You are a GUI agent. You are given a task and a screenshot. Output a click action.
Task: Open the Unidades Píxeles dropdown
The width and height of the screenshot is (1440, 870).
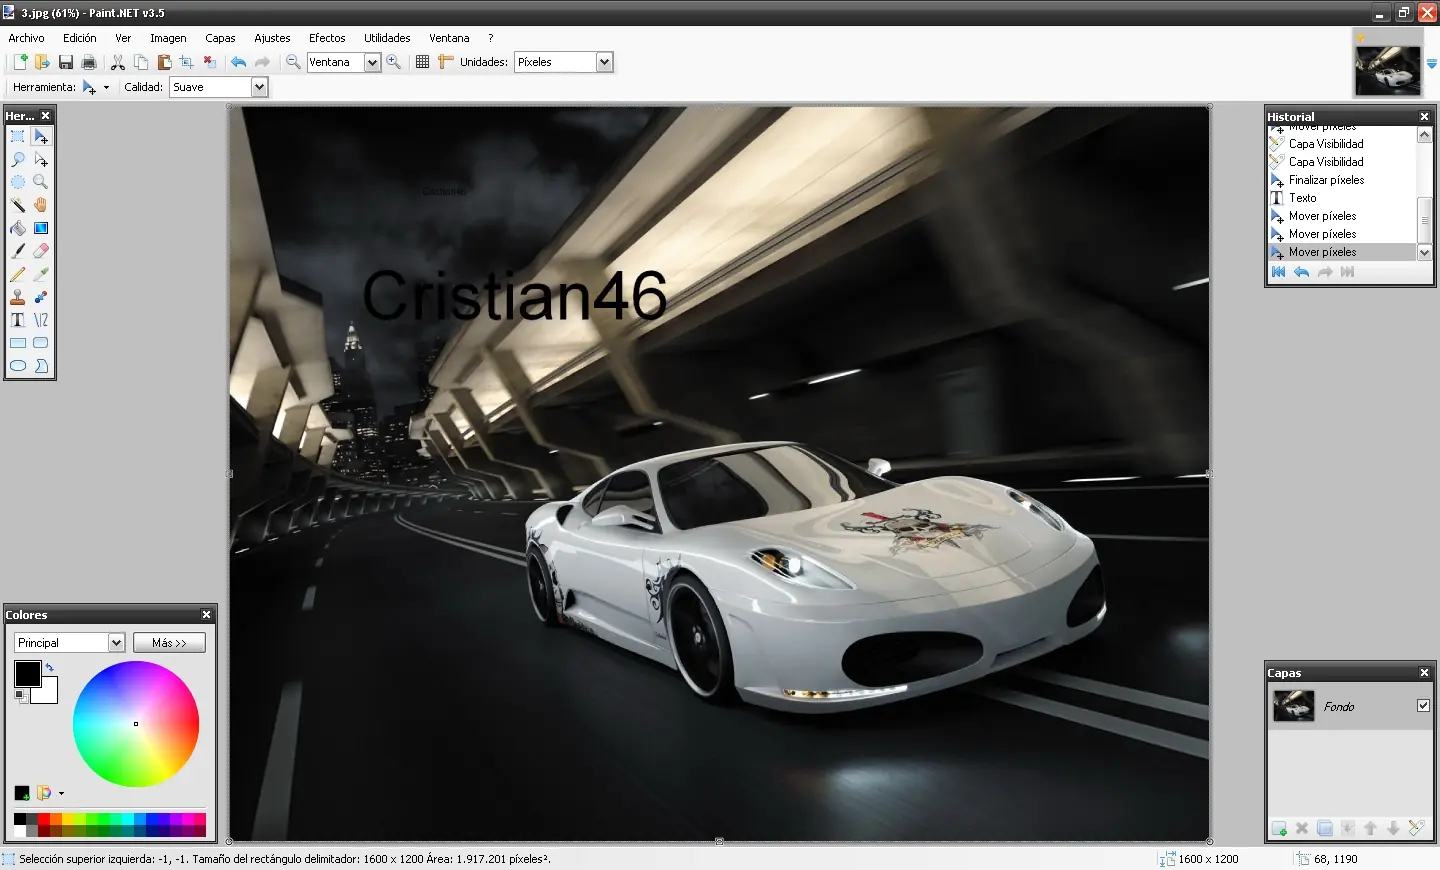tap(604, 62)
